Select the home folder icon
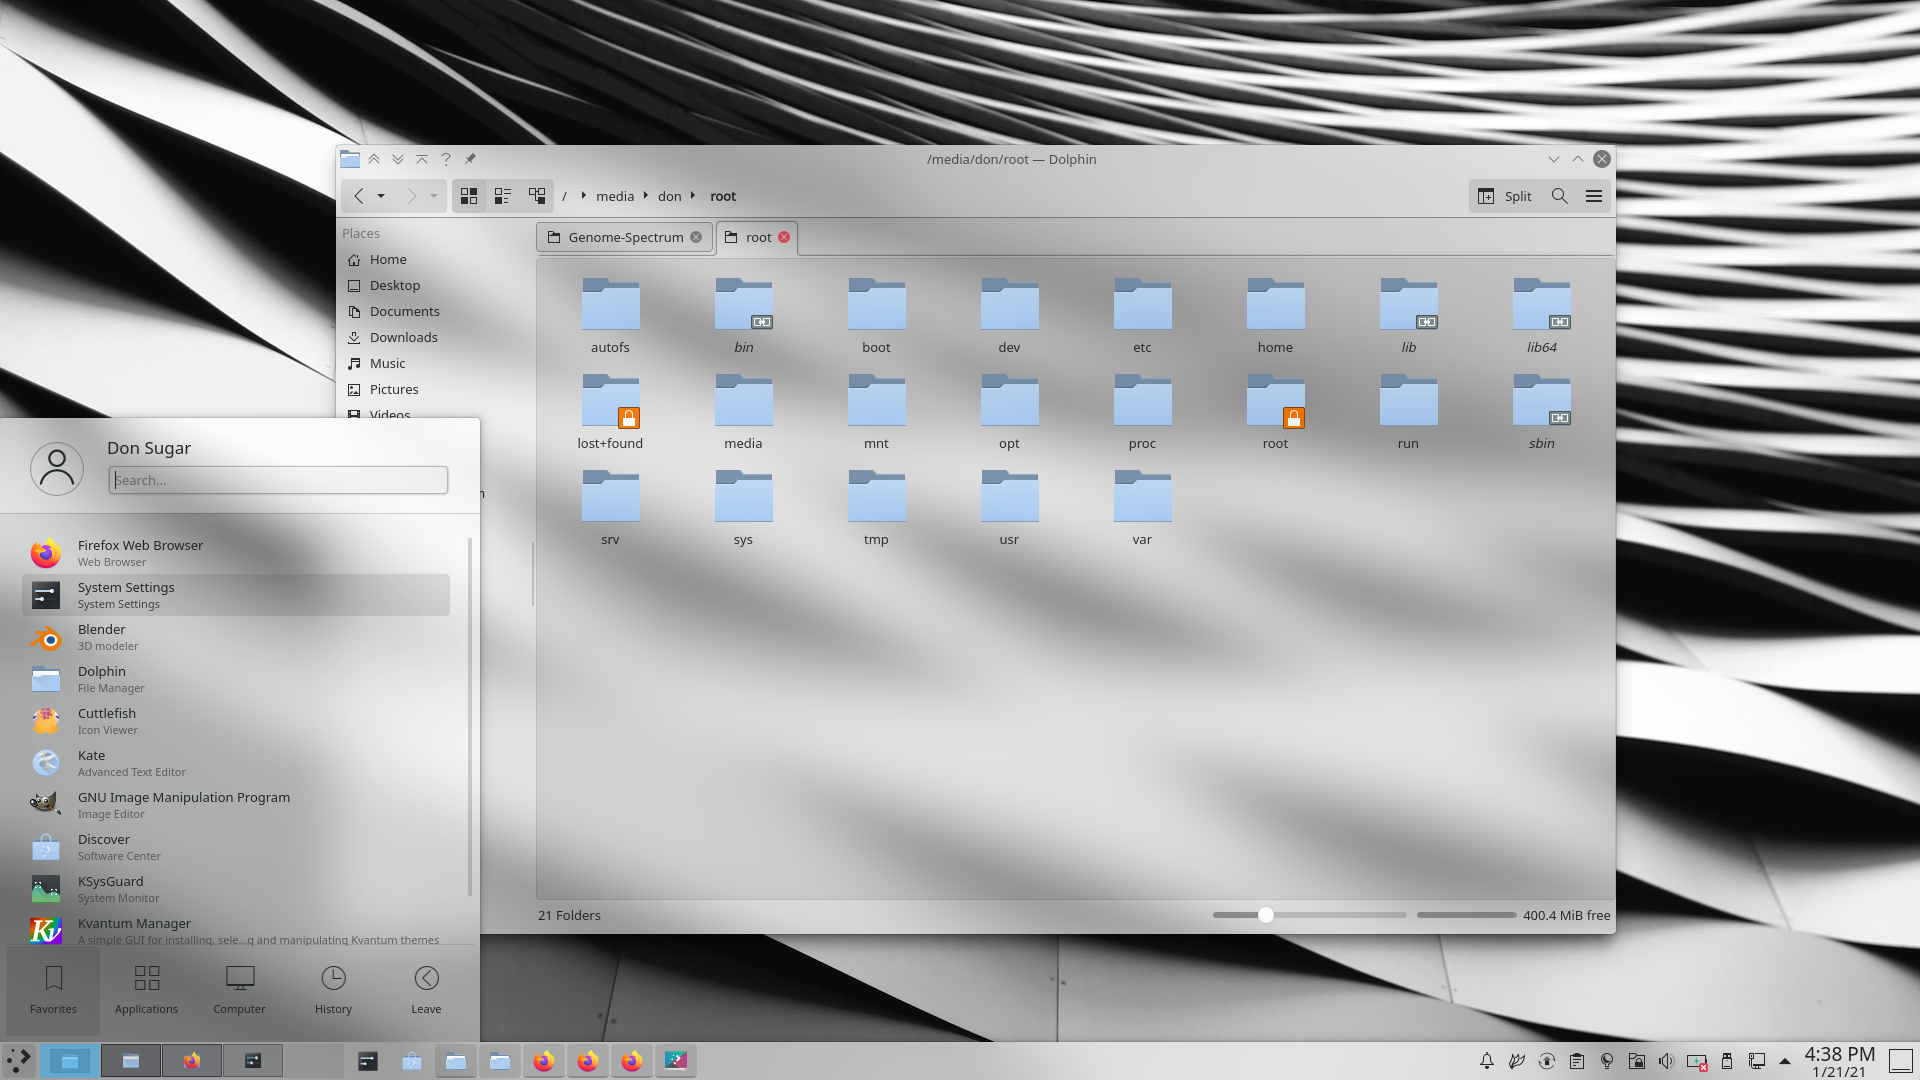The image size is (1920, 1080). (1275, 304)
